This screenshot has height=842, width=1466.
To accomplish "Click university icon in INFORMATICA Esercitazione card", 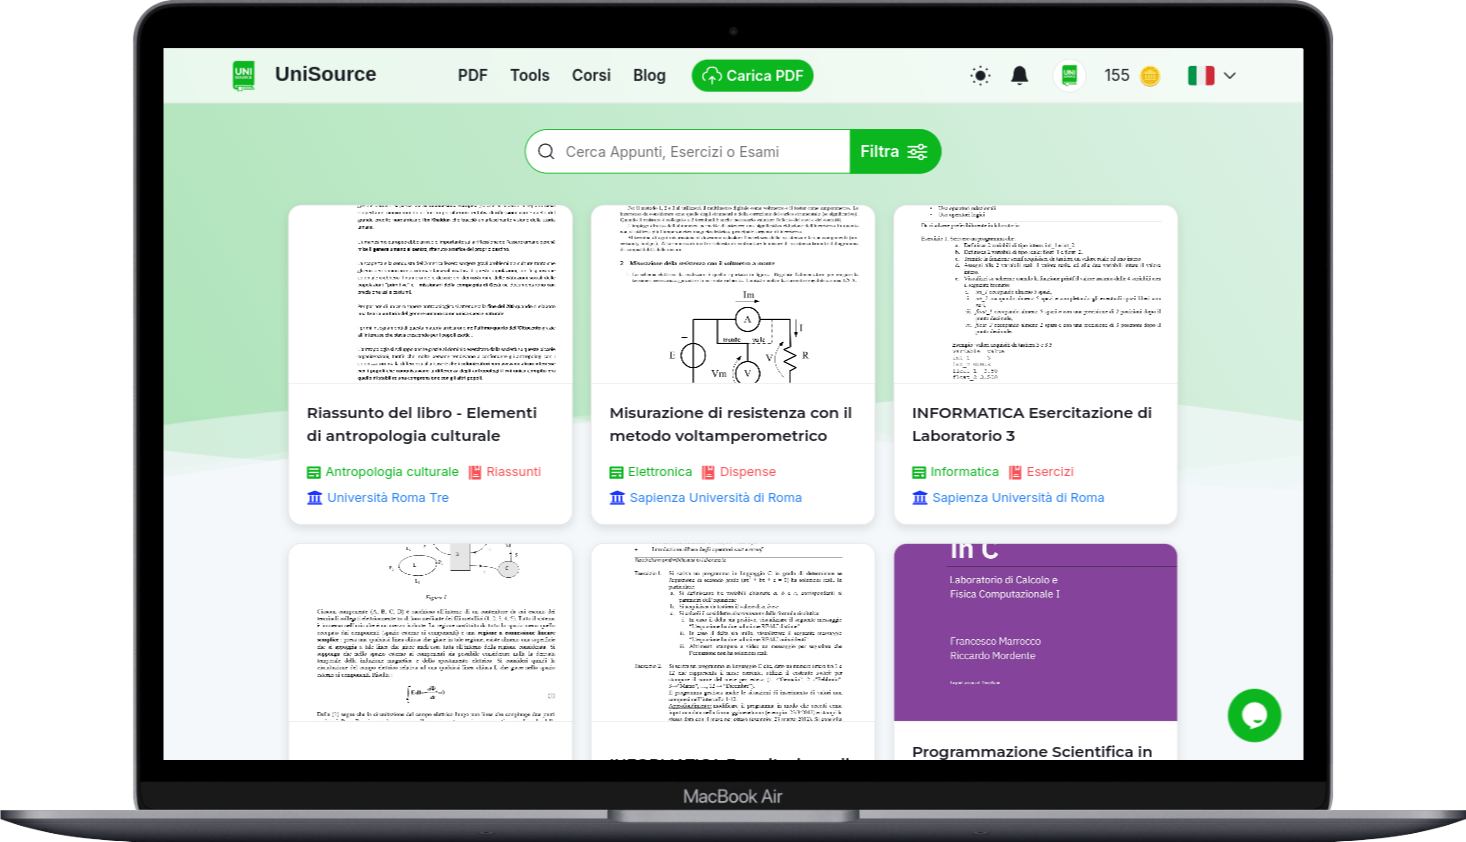I will coord(920,498).
